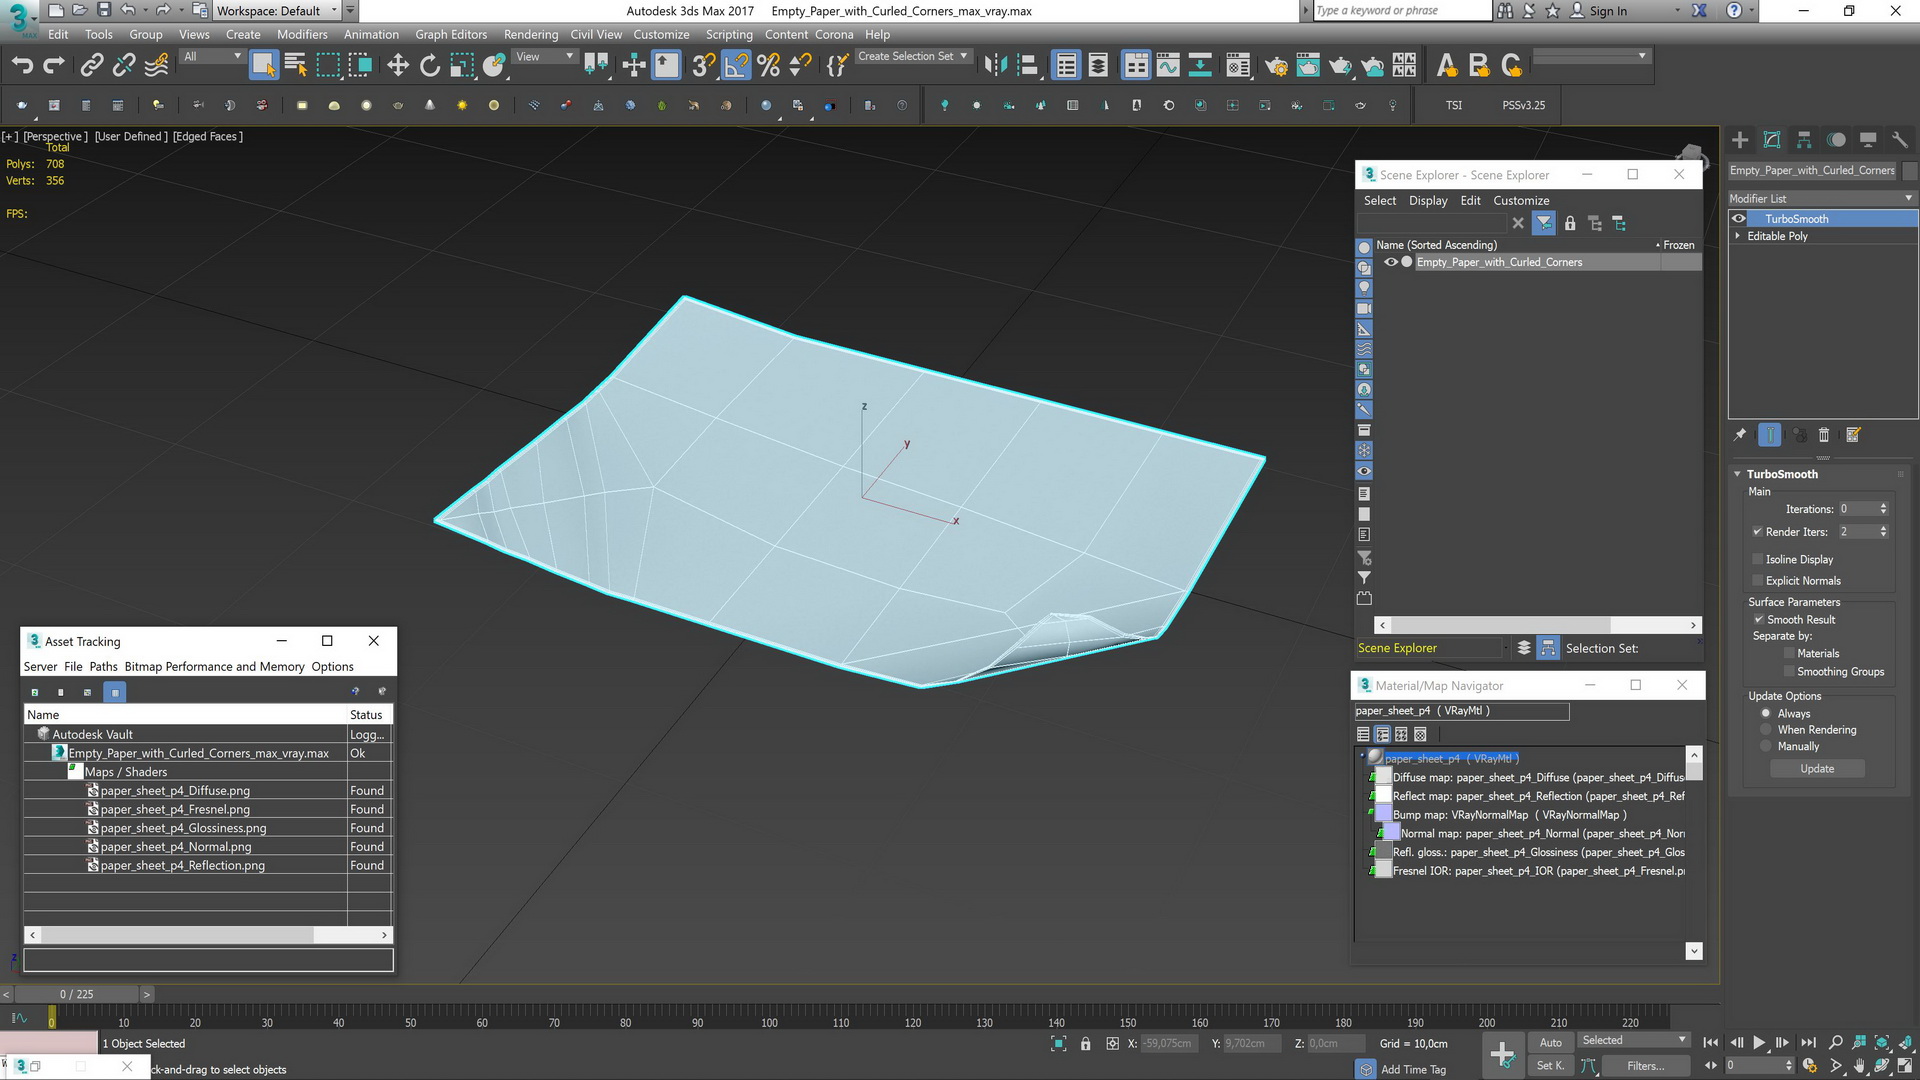Click Play Animation button
Image resolution: width=1920 pixels, height=1080 pixels.
(x=1759, y=1042)
